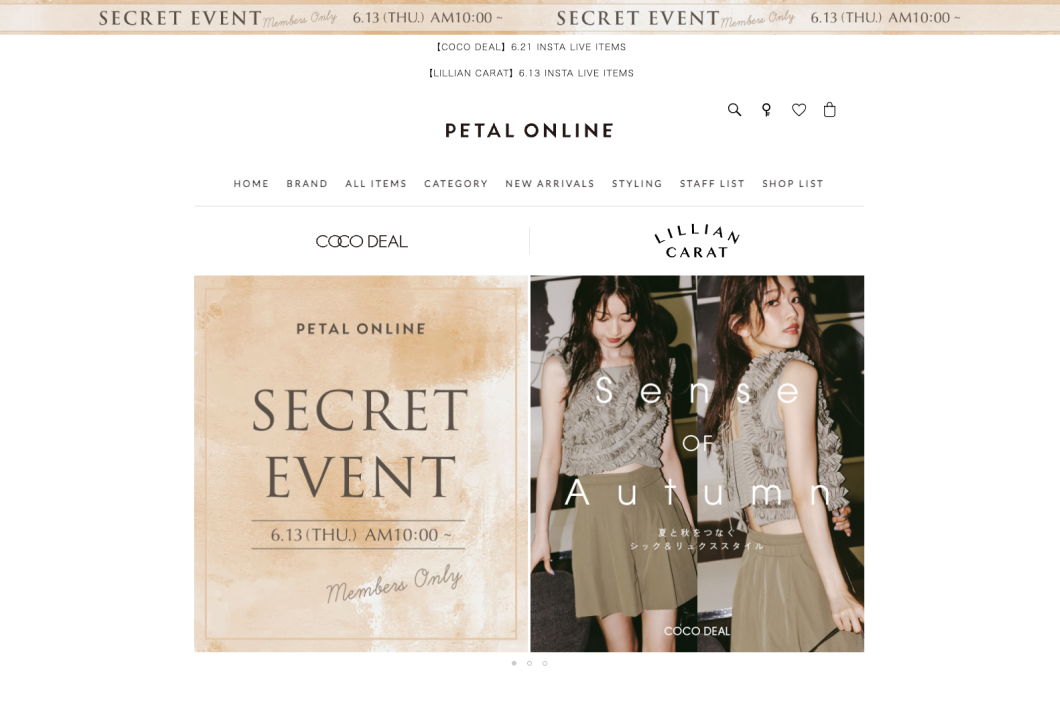Click the account login icon
The height and width of the screenshot is (708, 1060).
[767, 110]
